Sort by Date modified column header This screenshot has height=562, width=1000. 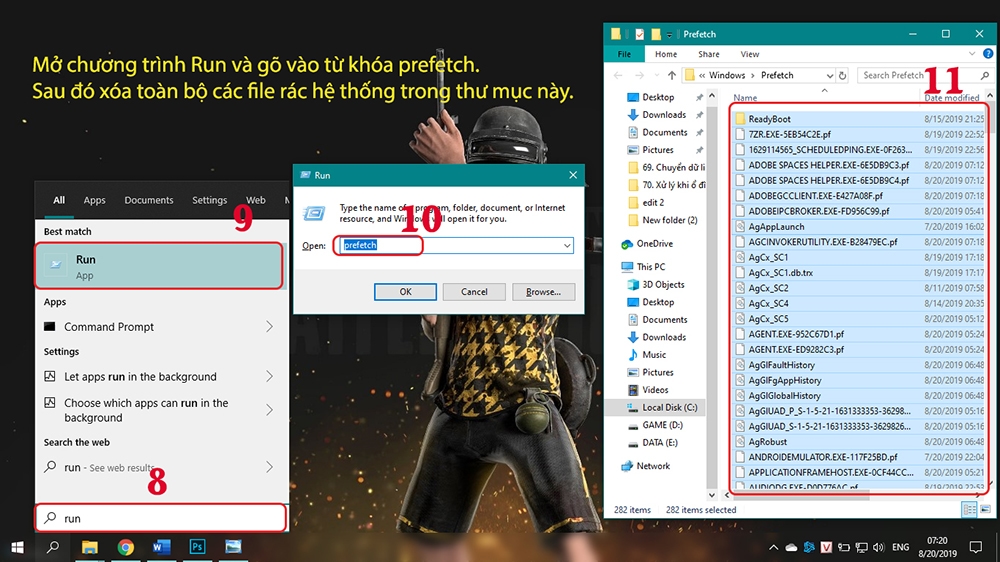coord(952,98)
